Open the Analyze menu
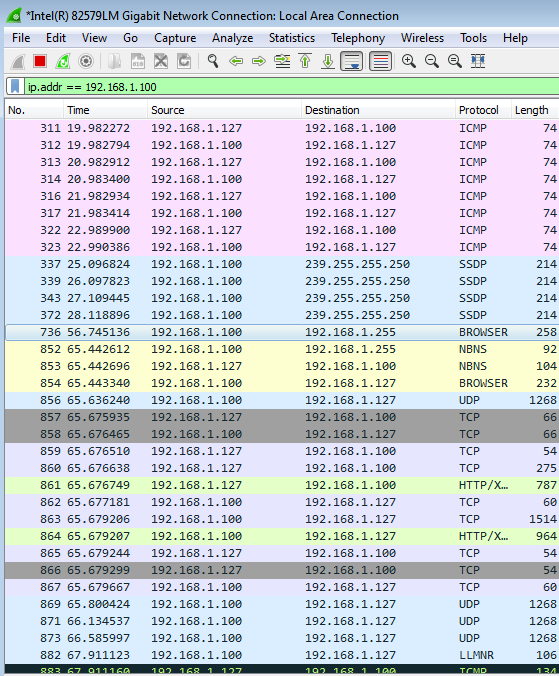 click(232, 38)
